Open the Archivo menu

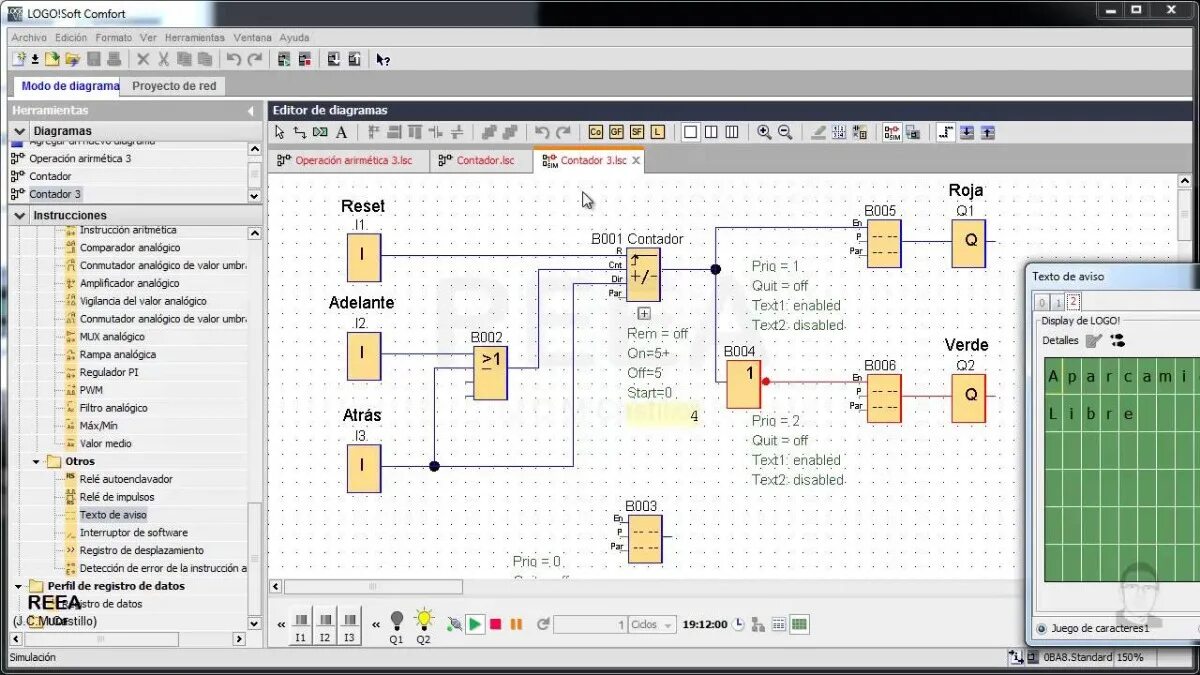29,37
